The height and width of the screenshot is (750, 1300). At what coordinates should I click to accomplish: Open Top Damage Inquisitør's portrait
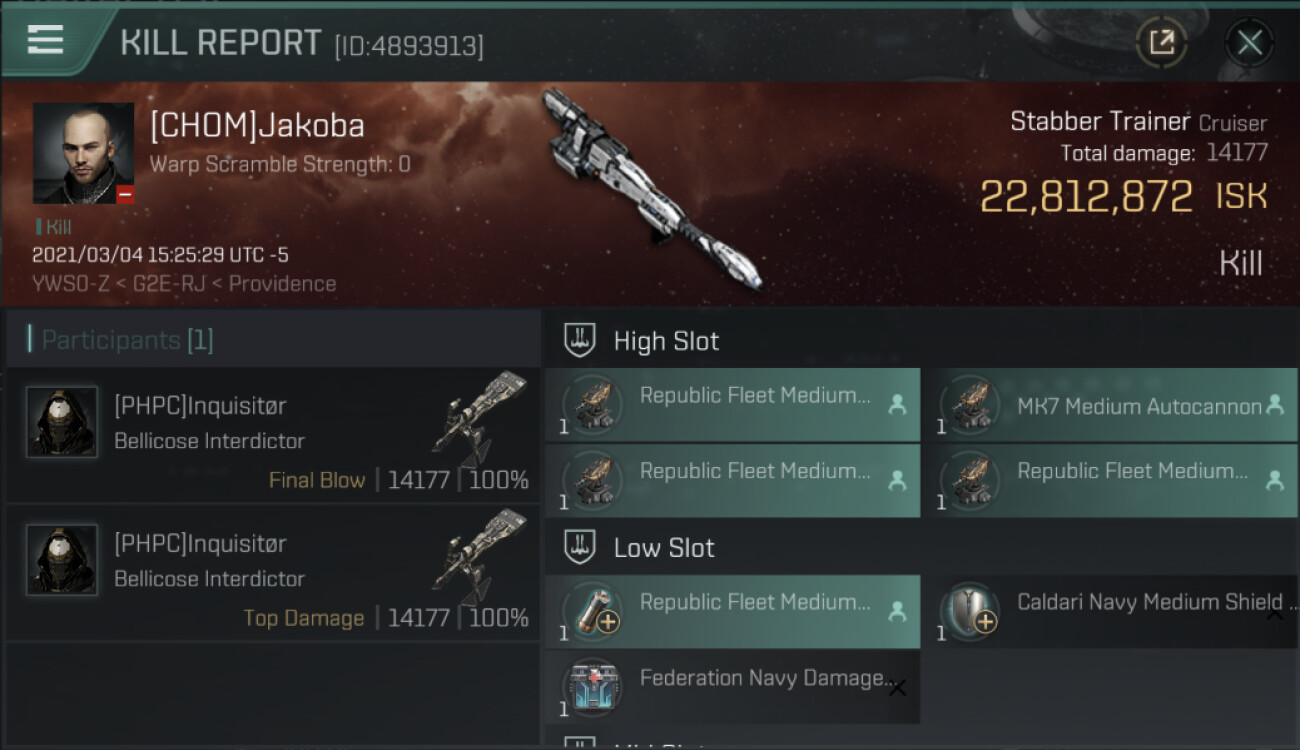pos(62,560)
